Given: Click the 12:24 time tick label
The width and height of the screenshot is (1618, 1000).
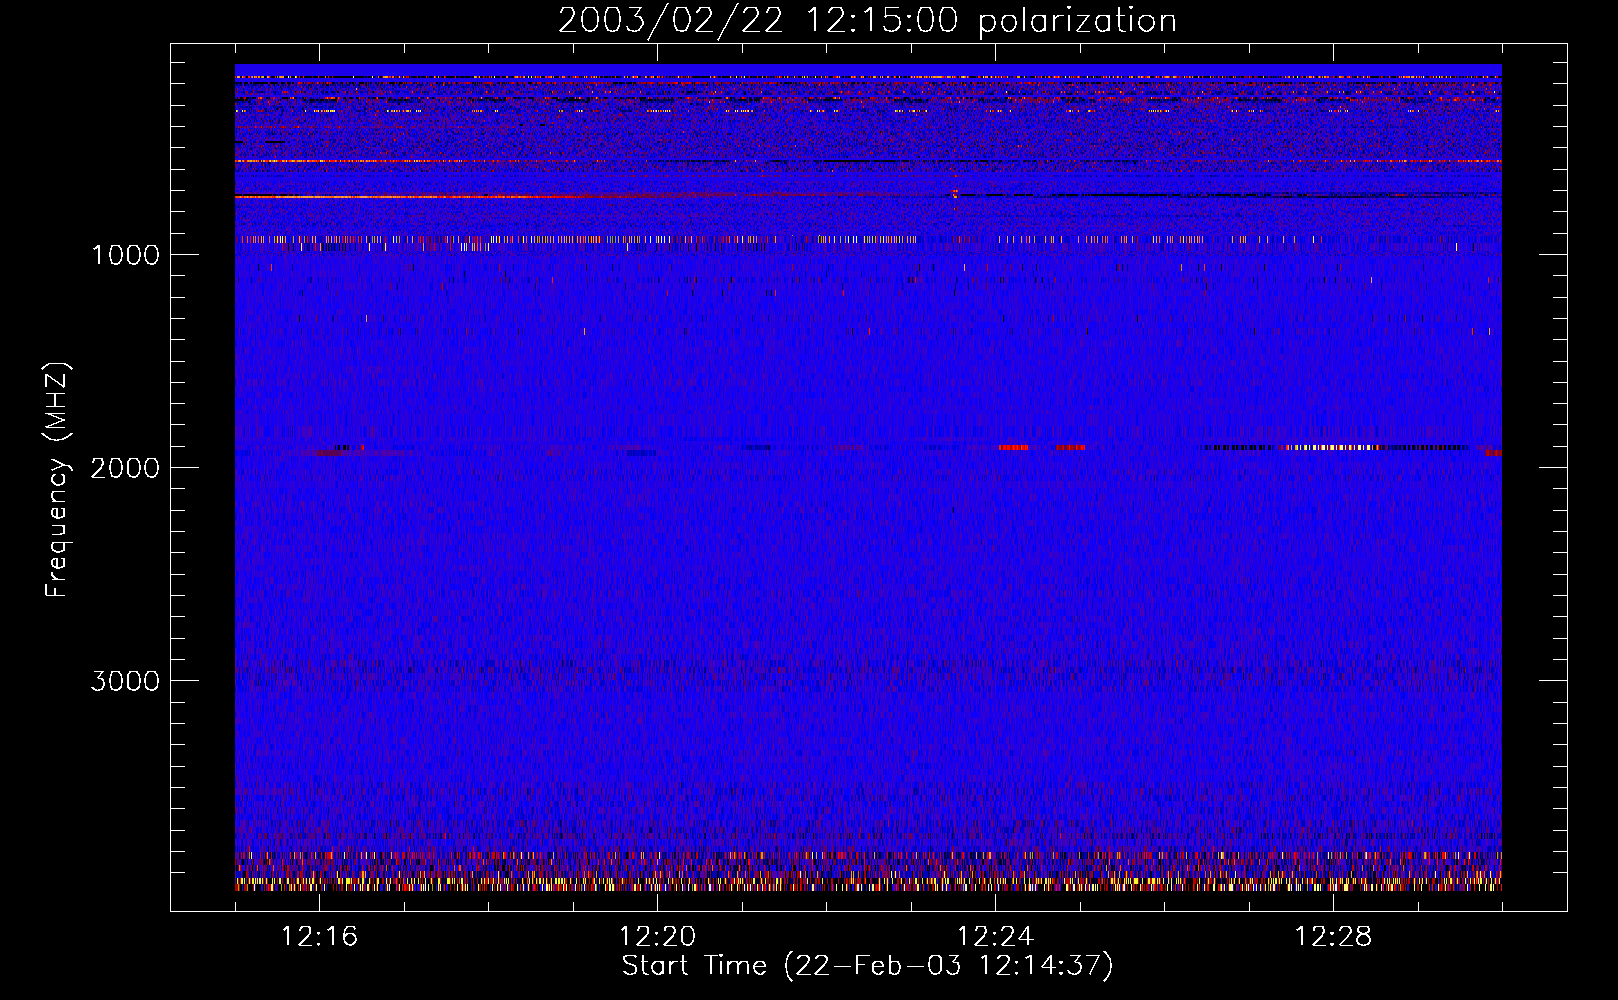Looking at the screenshot, I should pos(995,937).
